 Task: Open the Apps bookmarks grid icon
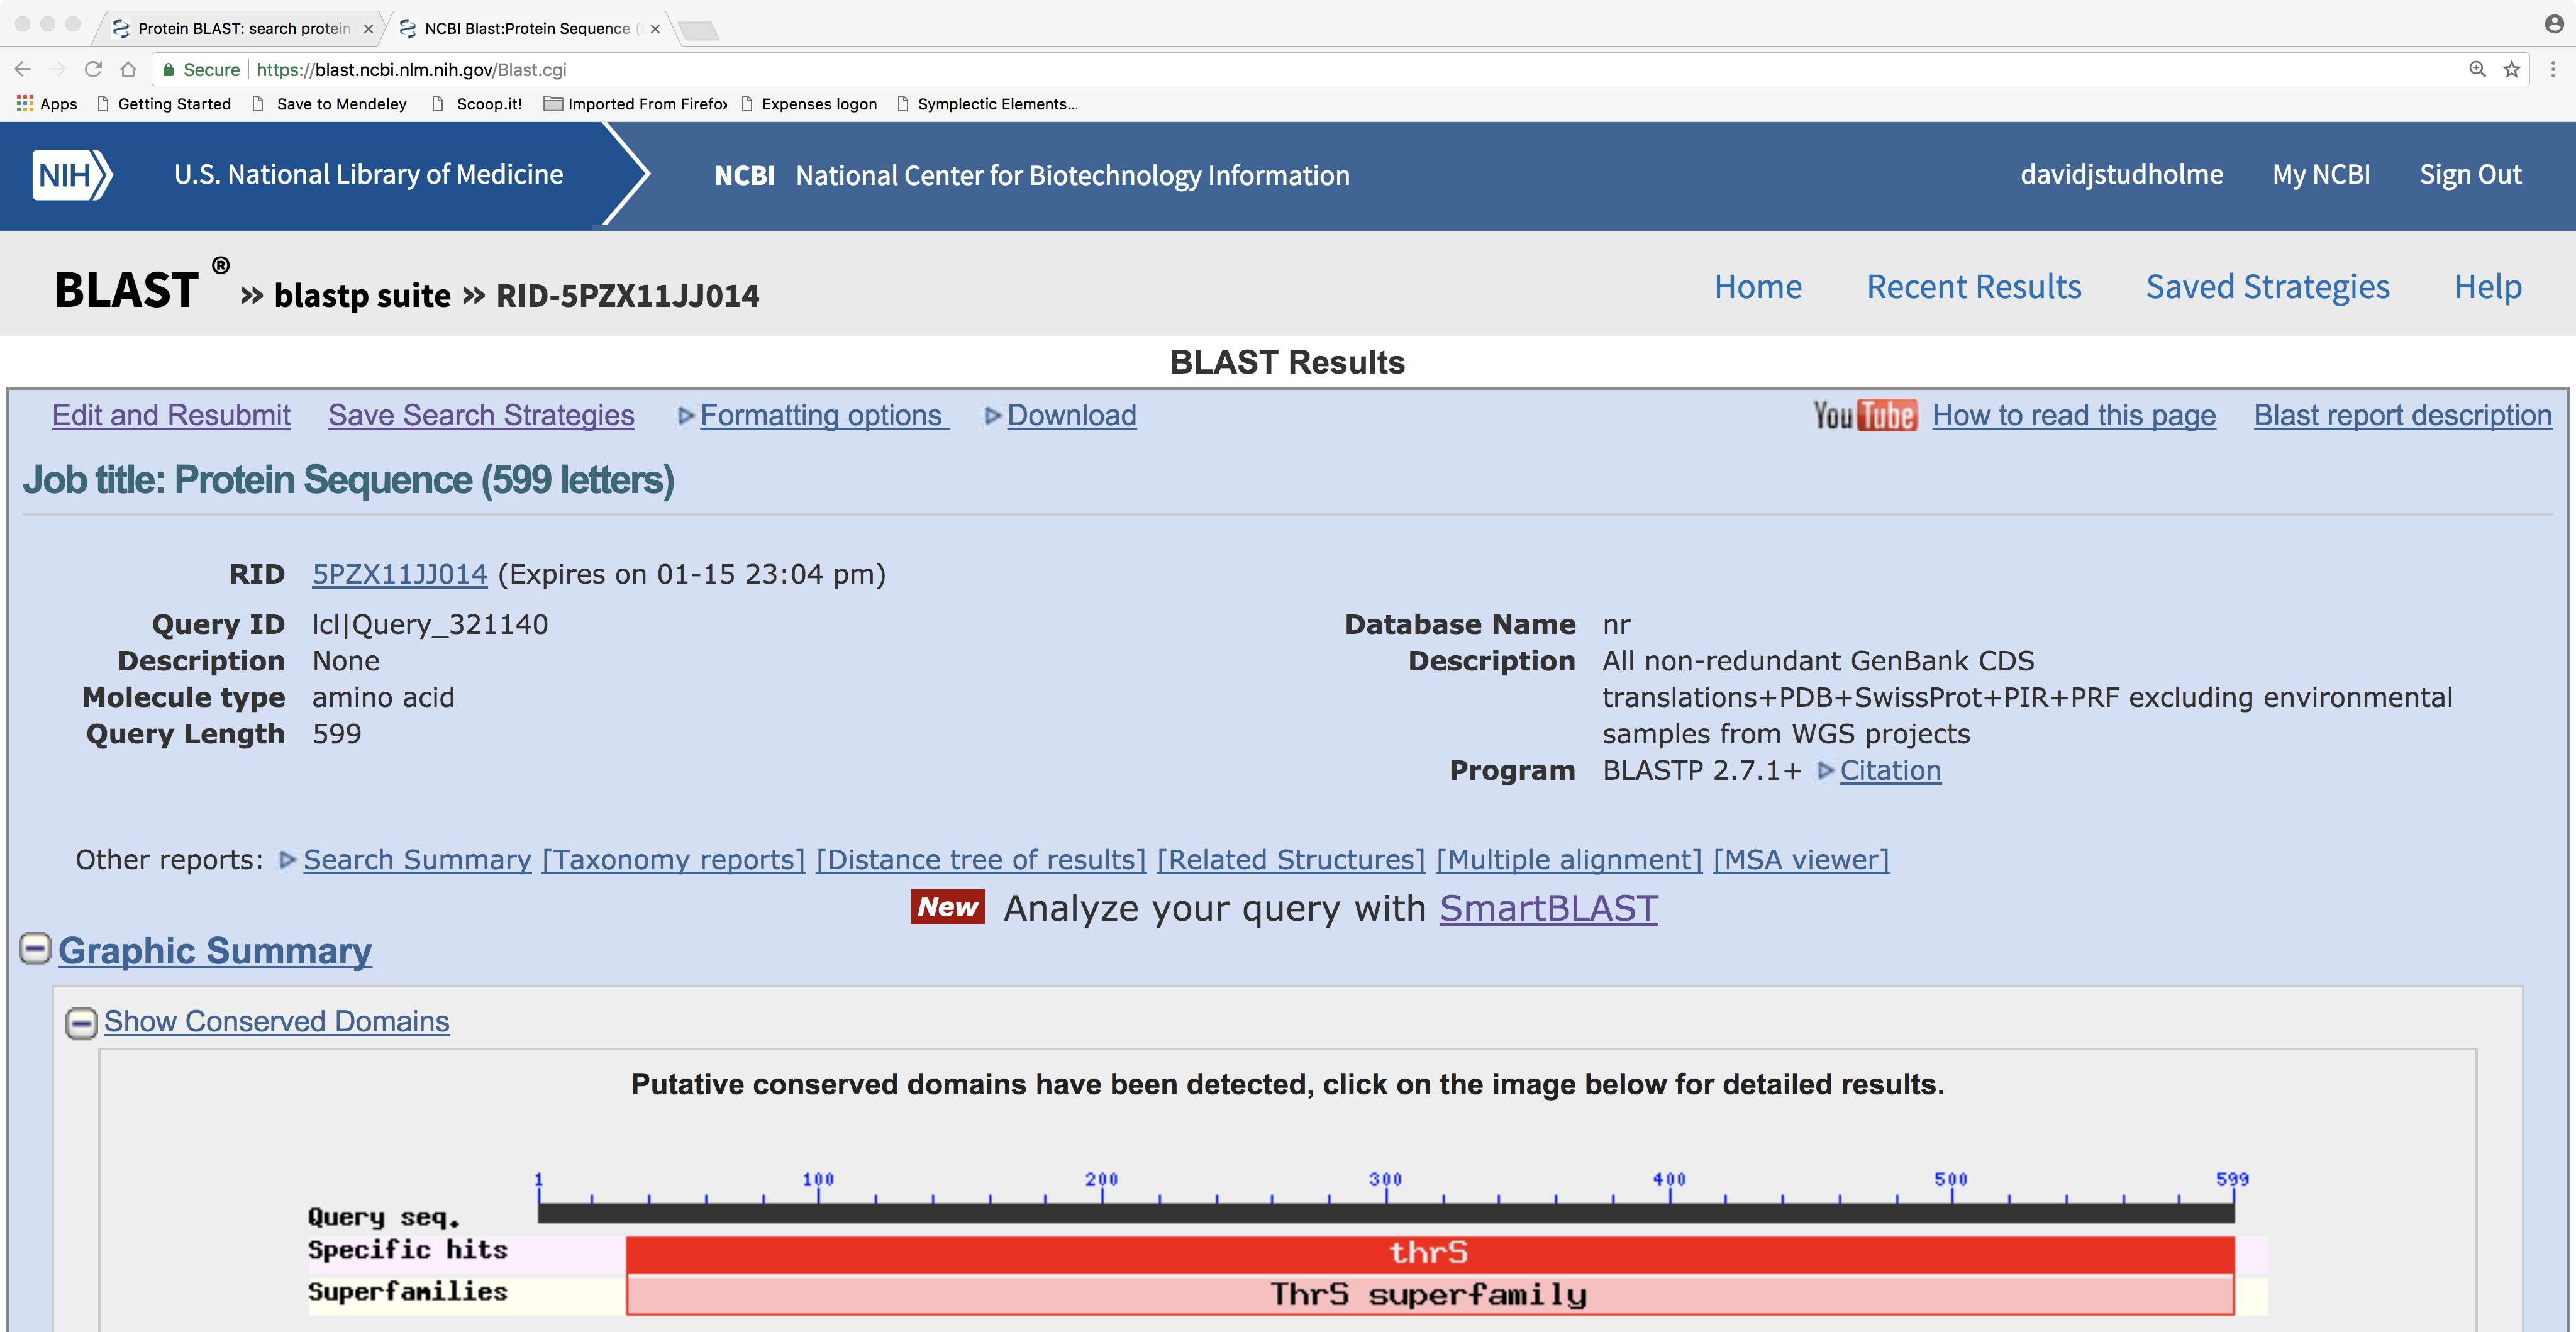point(25,103)
